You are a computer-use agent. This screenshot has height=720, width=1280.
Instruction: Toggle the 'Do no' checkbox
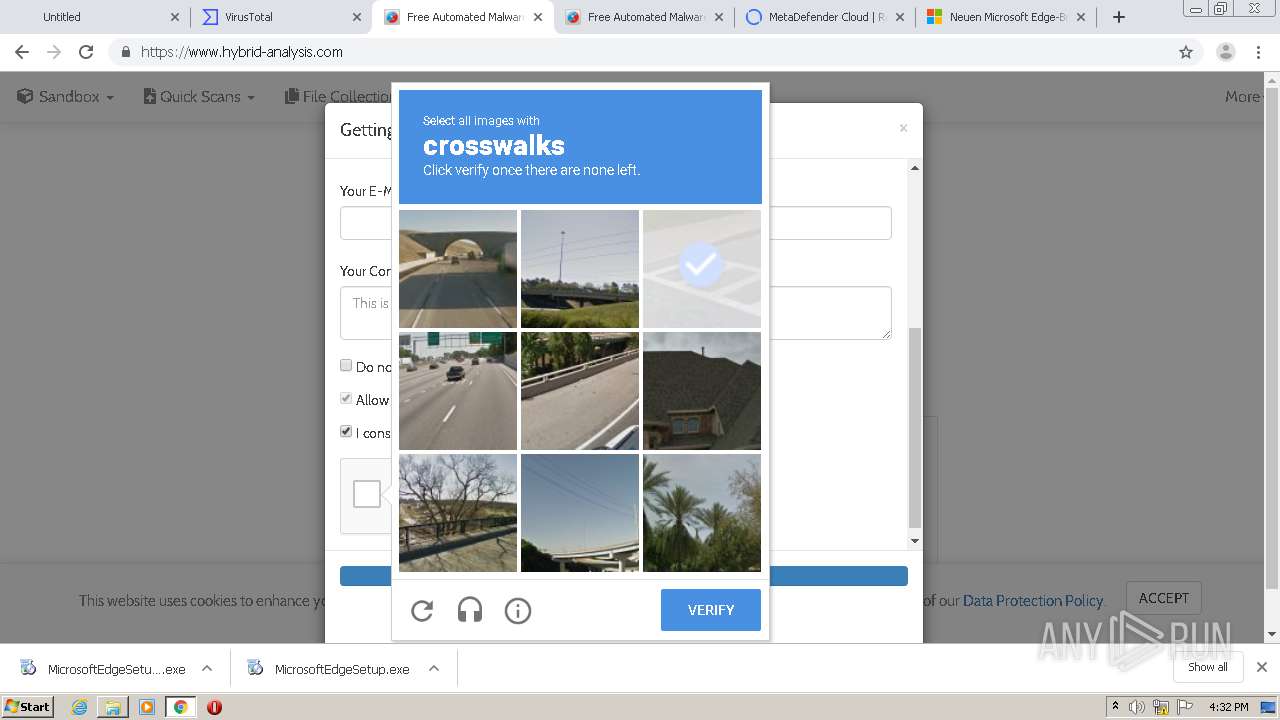coord(346,366)
